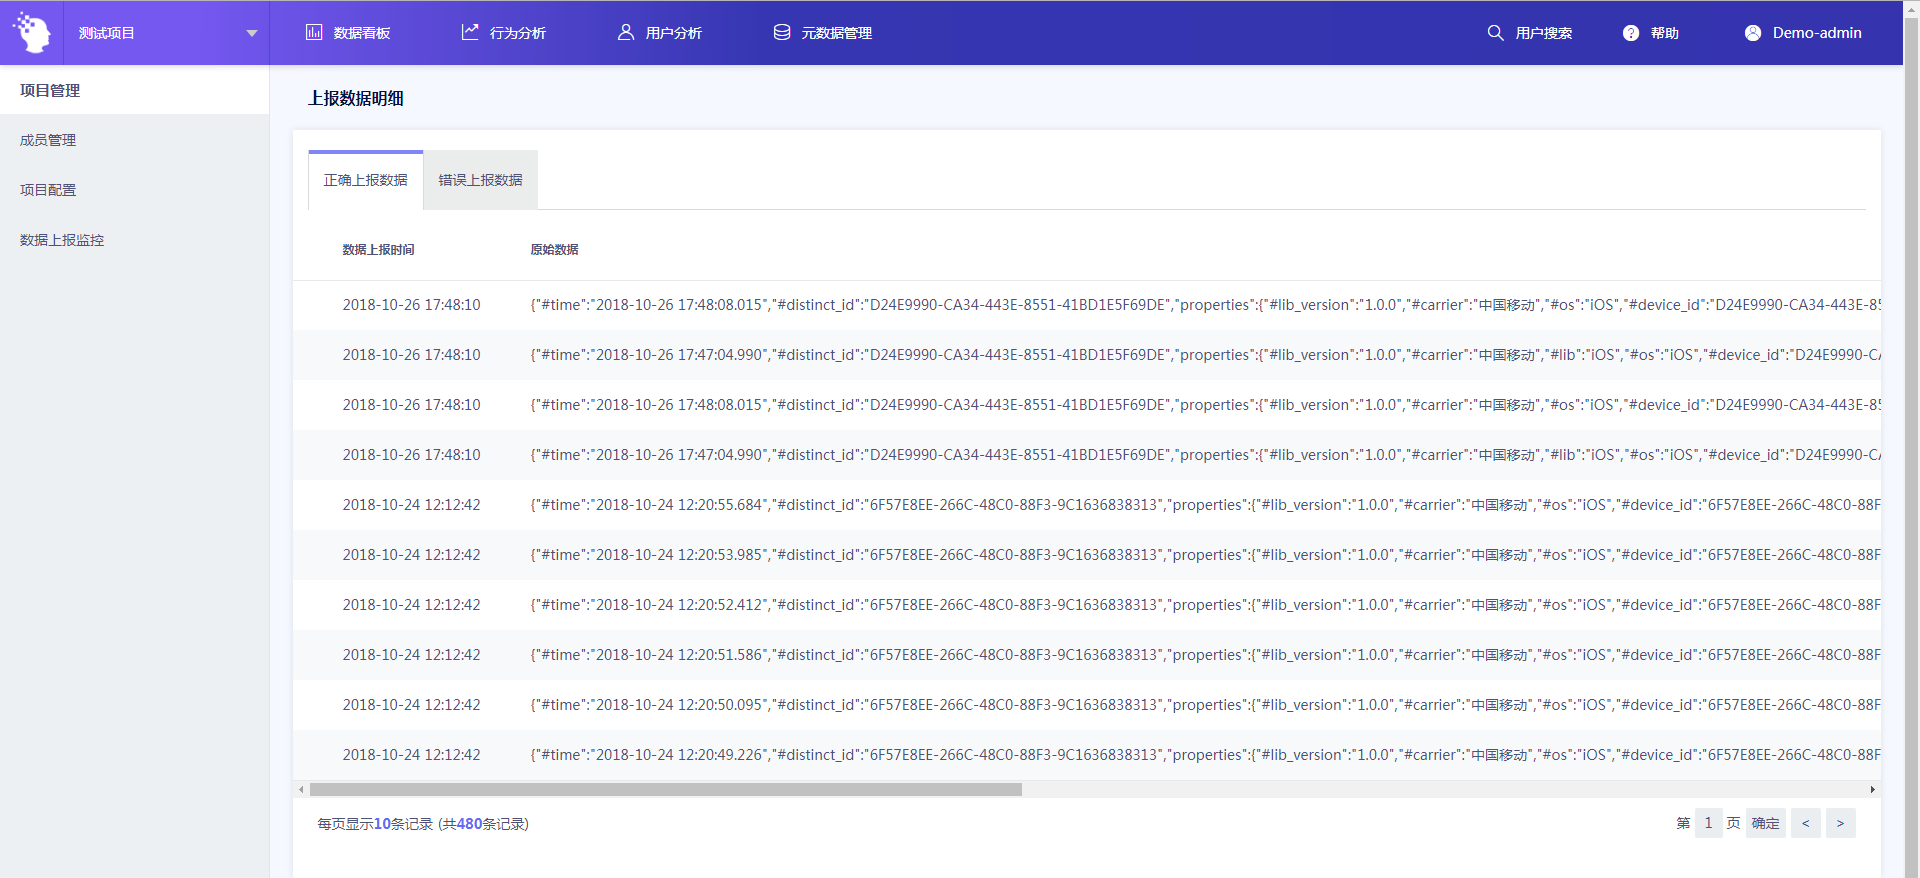
Task: Click the page number input field
Action: pos(1708,823)
